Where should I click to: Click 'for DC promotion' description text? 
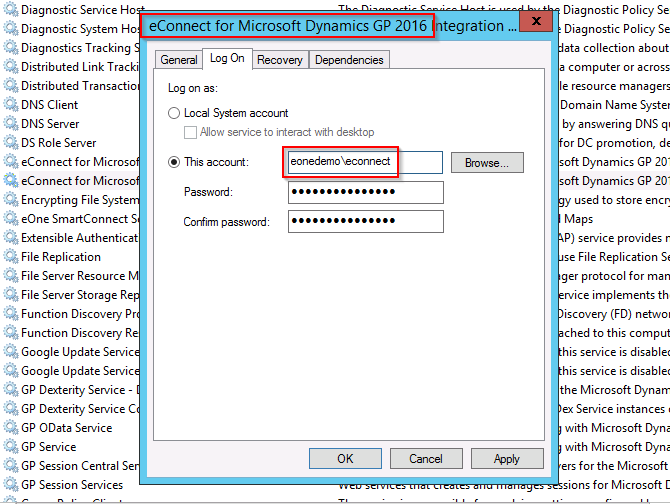(x=614, y=143)
